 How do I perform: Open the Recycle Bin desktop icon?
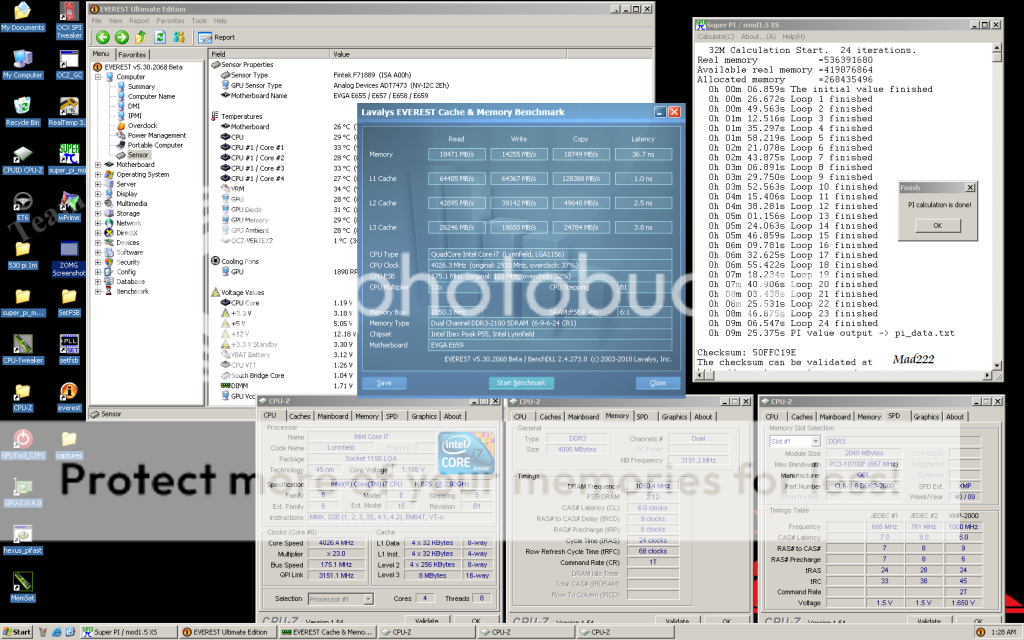pos(22,106)
